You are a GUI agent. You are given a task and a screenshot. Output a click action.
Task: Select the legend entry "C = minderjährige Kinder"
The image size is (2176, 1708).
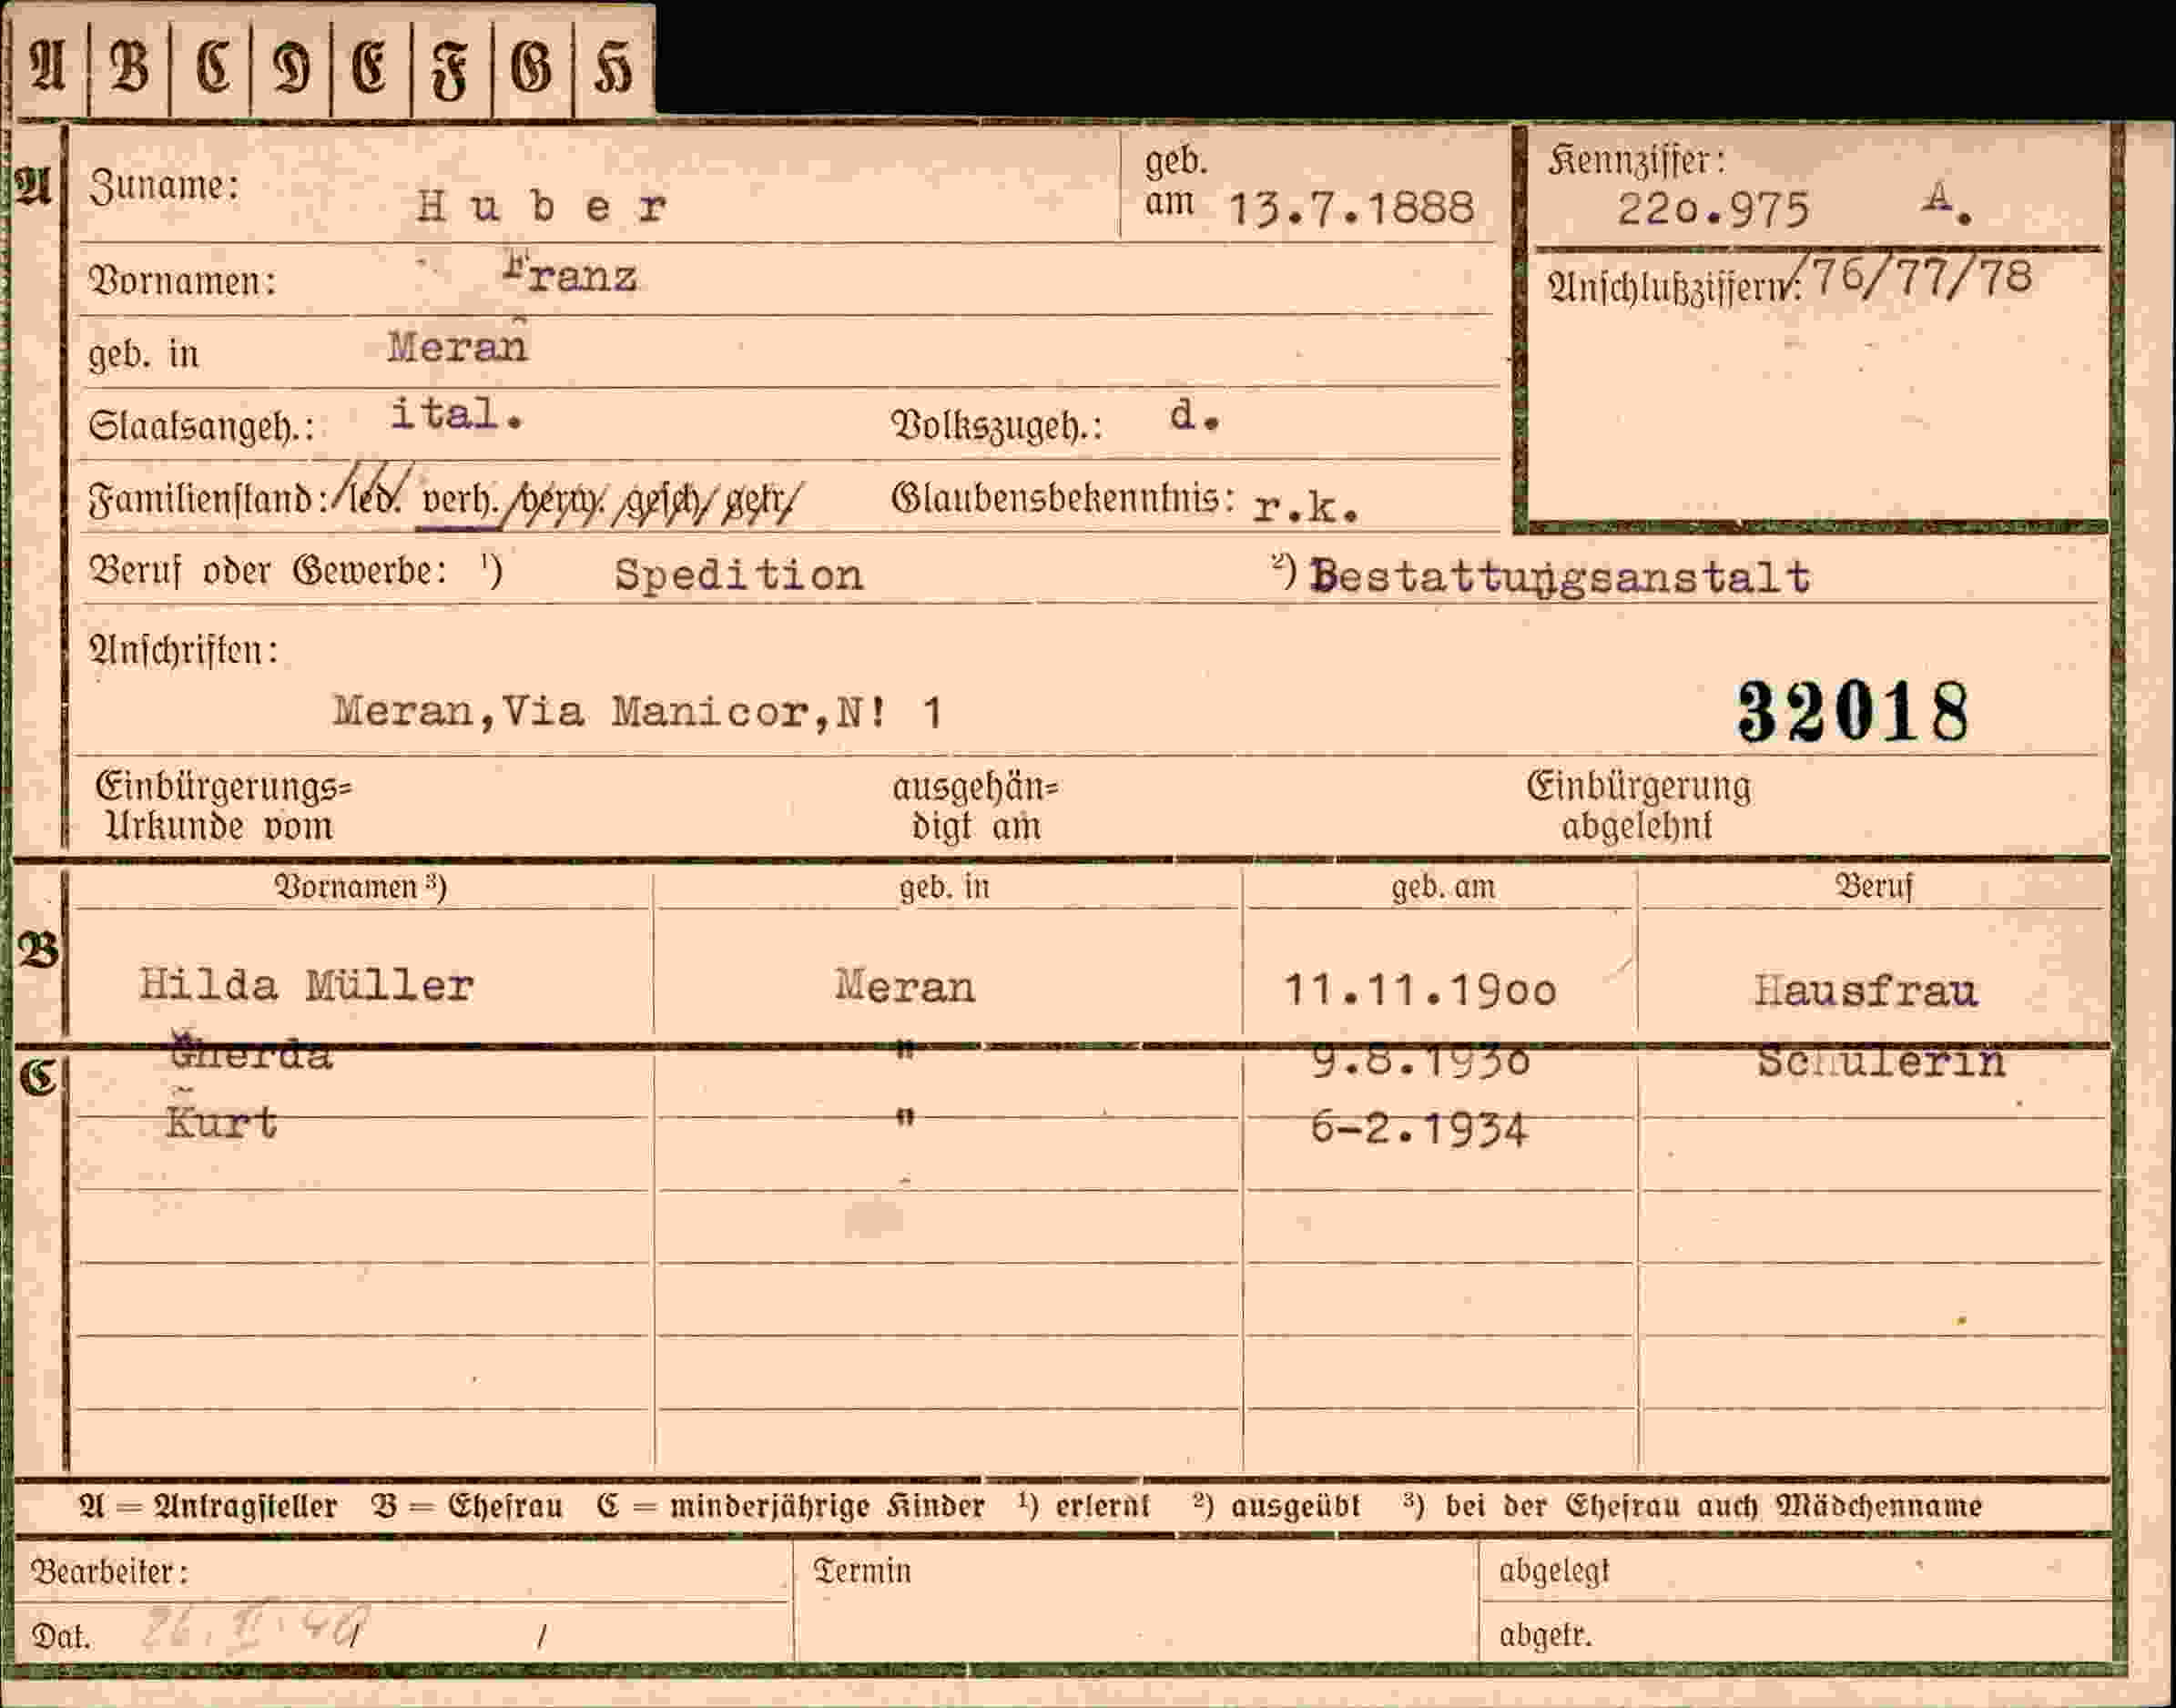point(790,1506)
